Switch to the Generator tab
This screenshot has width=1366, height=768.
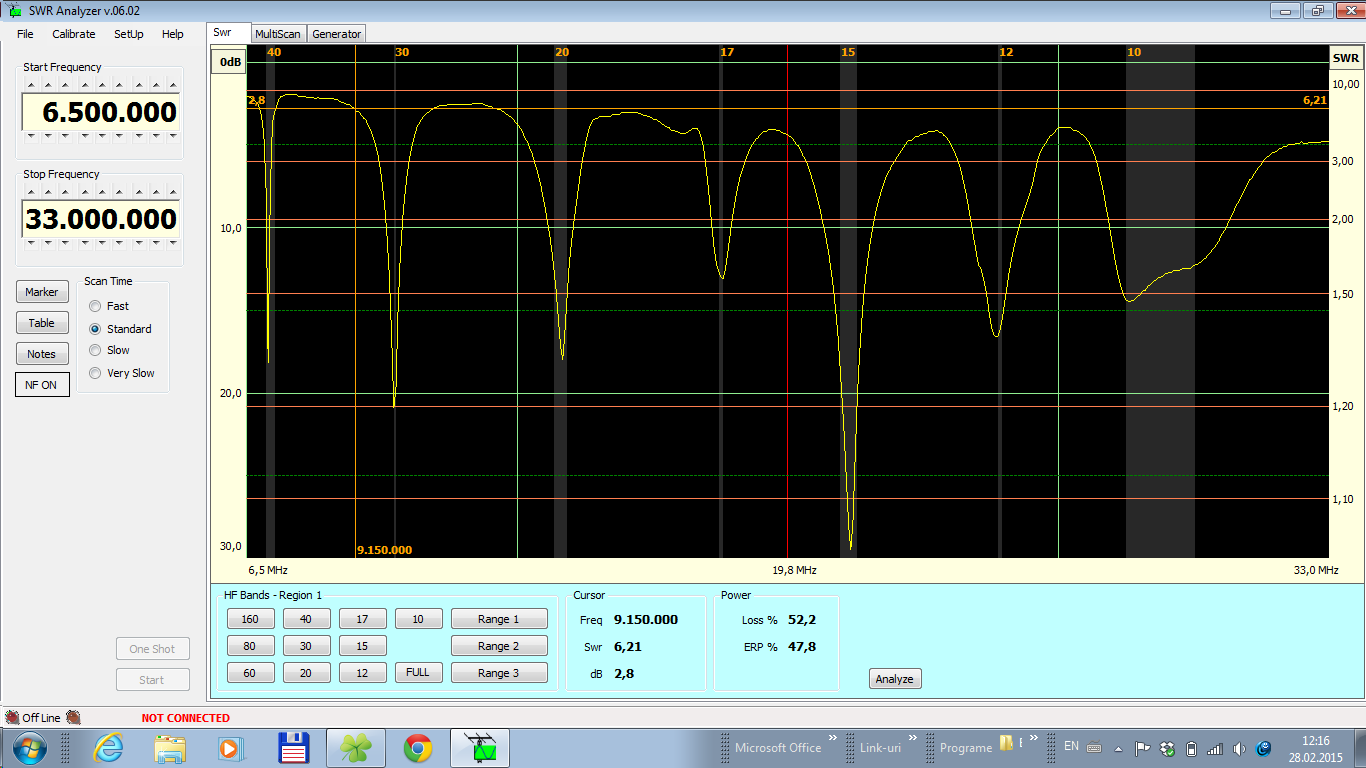[336, 34]
